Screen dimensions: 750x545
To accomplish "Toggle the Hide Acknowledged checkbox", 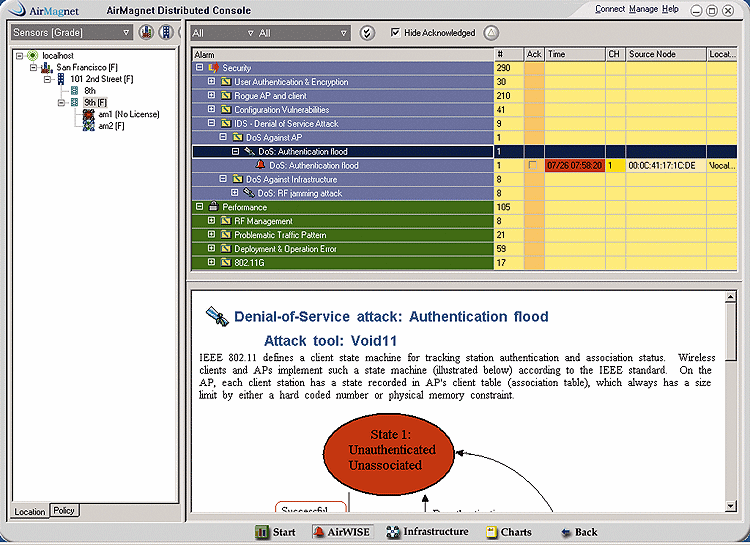I will pos(395,33).
